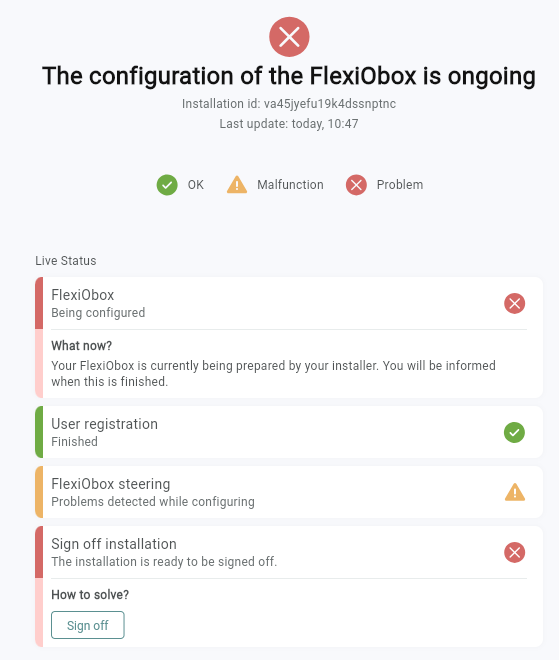
Task: Click the green OK legend checkmark icon
Action: coord(167,185)
